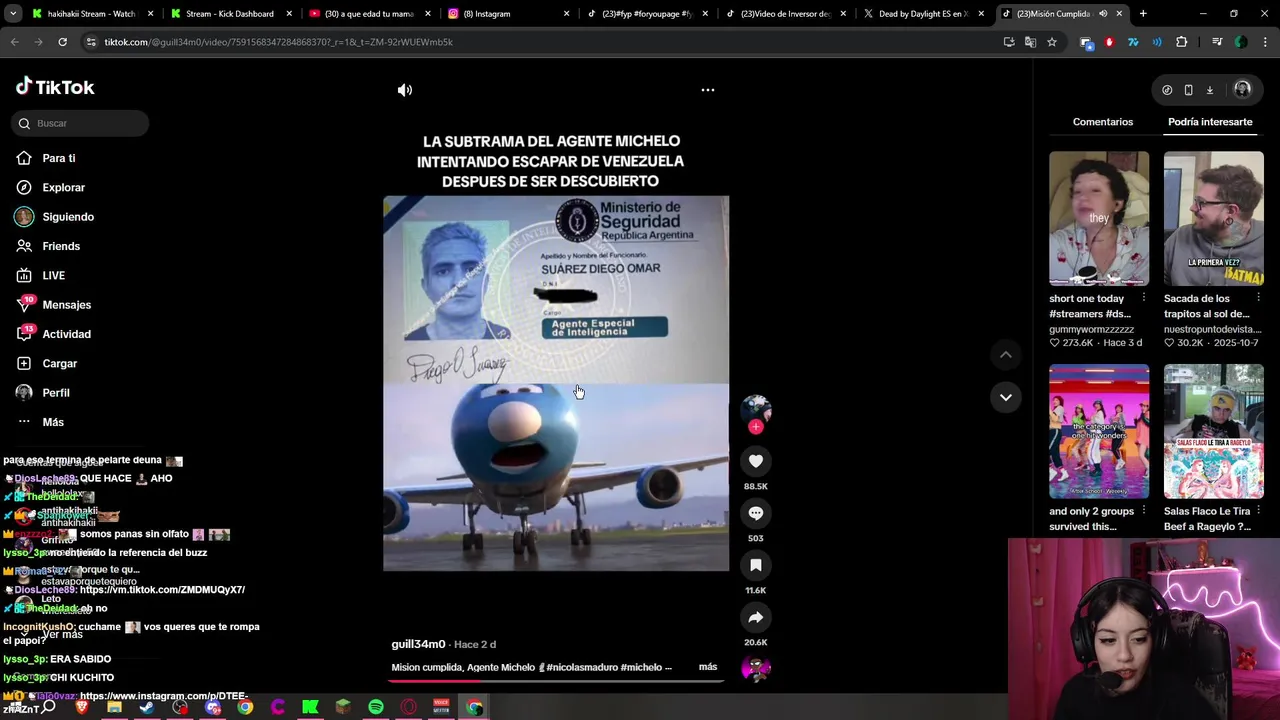
Task: Open the media control icon in toolbar
Action: point(1217,42)
